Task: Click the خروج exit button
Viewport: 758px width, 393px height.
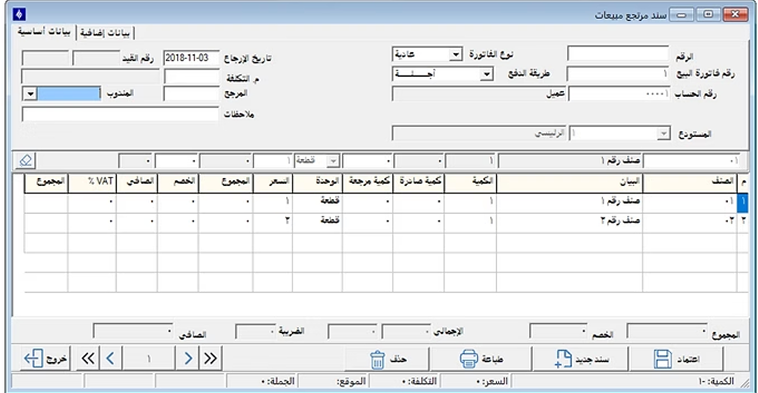Action: pos(45,359)
